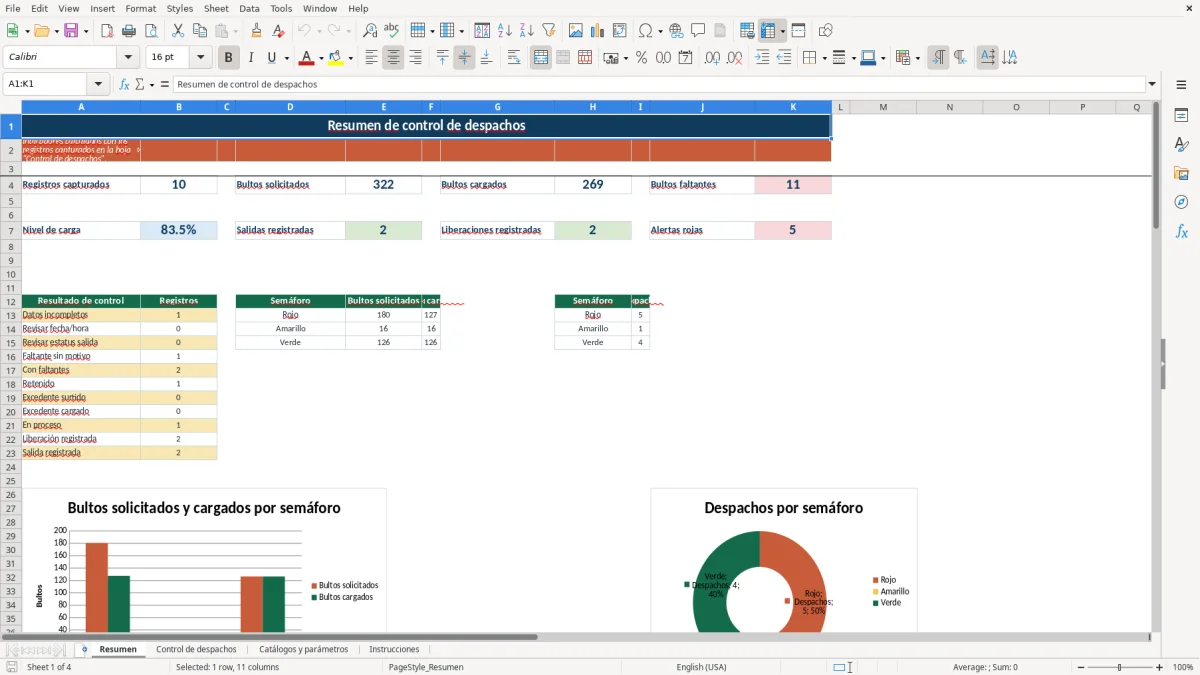Open the Save button dropdown arrow

point(85,31)
